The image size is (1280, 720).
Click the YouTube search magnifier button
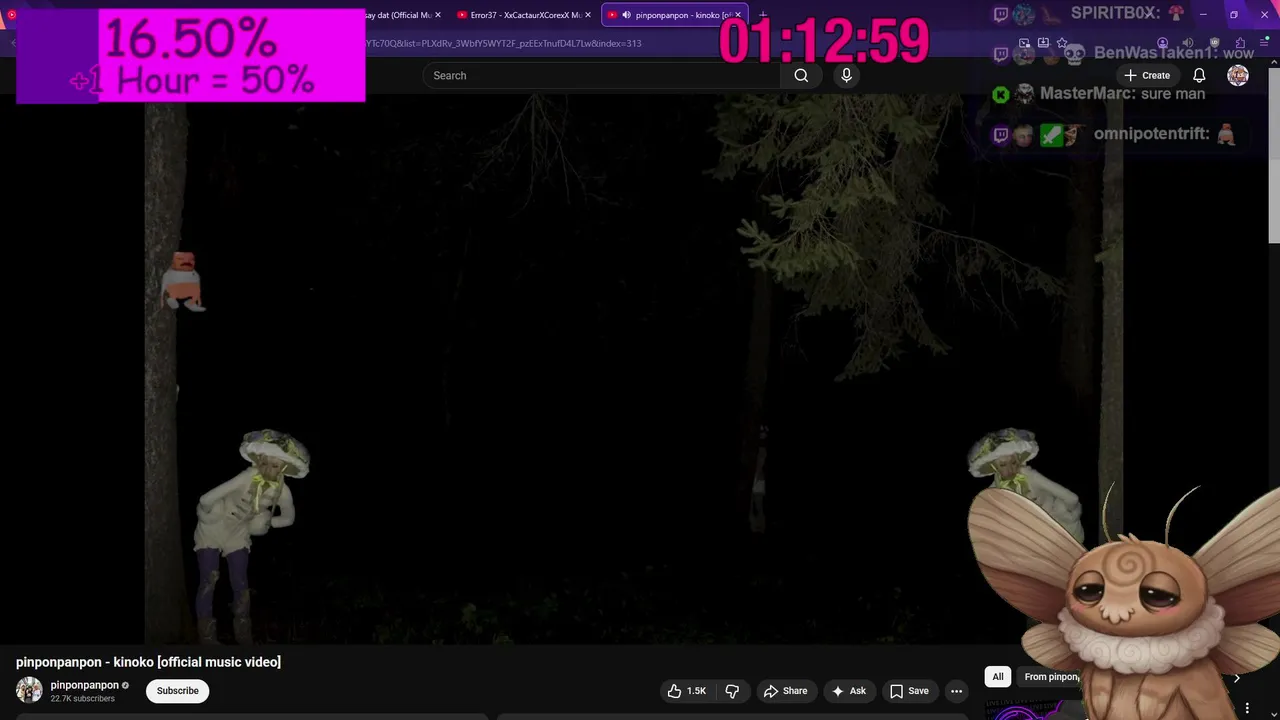[x=801, y=75]
